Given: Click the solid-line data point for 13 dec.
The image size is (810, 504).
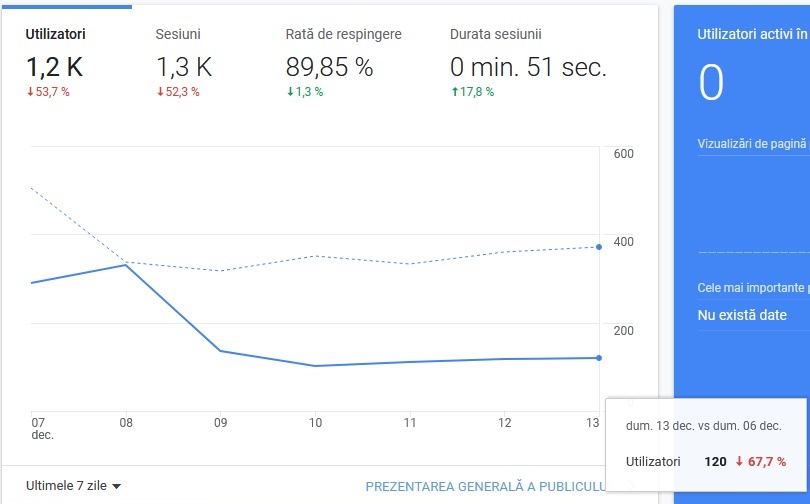Looking at the screenshot, I should pyautogui.click(x=599, y=358).
